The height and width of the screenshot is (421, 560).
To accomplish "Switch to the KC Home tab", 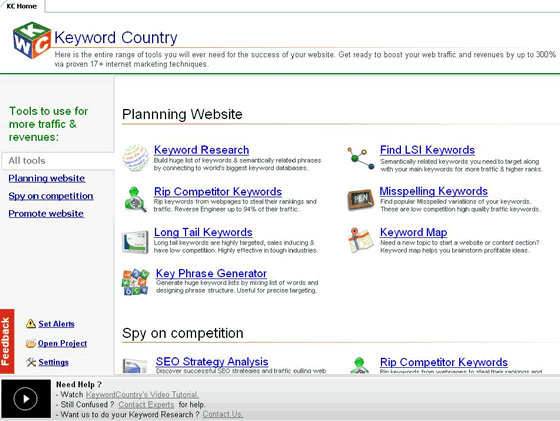I will point(22,6).
